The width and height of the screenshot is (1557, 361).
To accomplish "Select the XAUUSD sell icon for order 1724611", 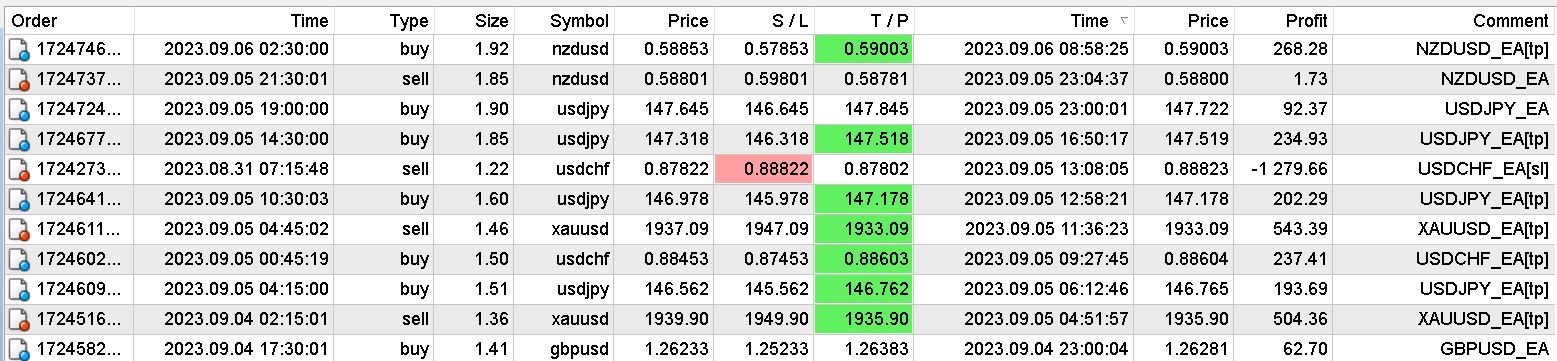I will click(x=20, y=229).
